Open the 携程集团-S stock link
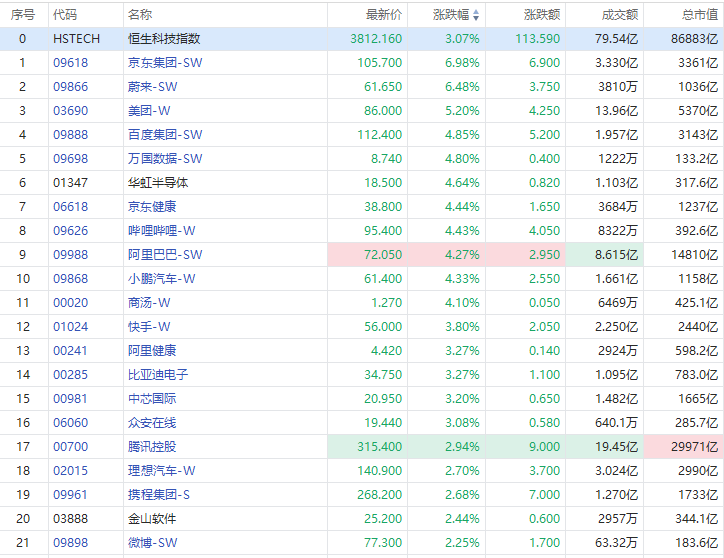The image size is (724, 558). 159,495
